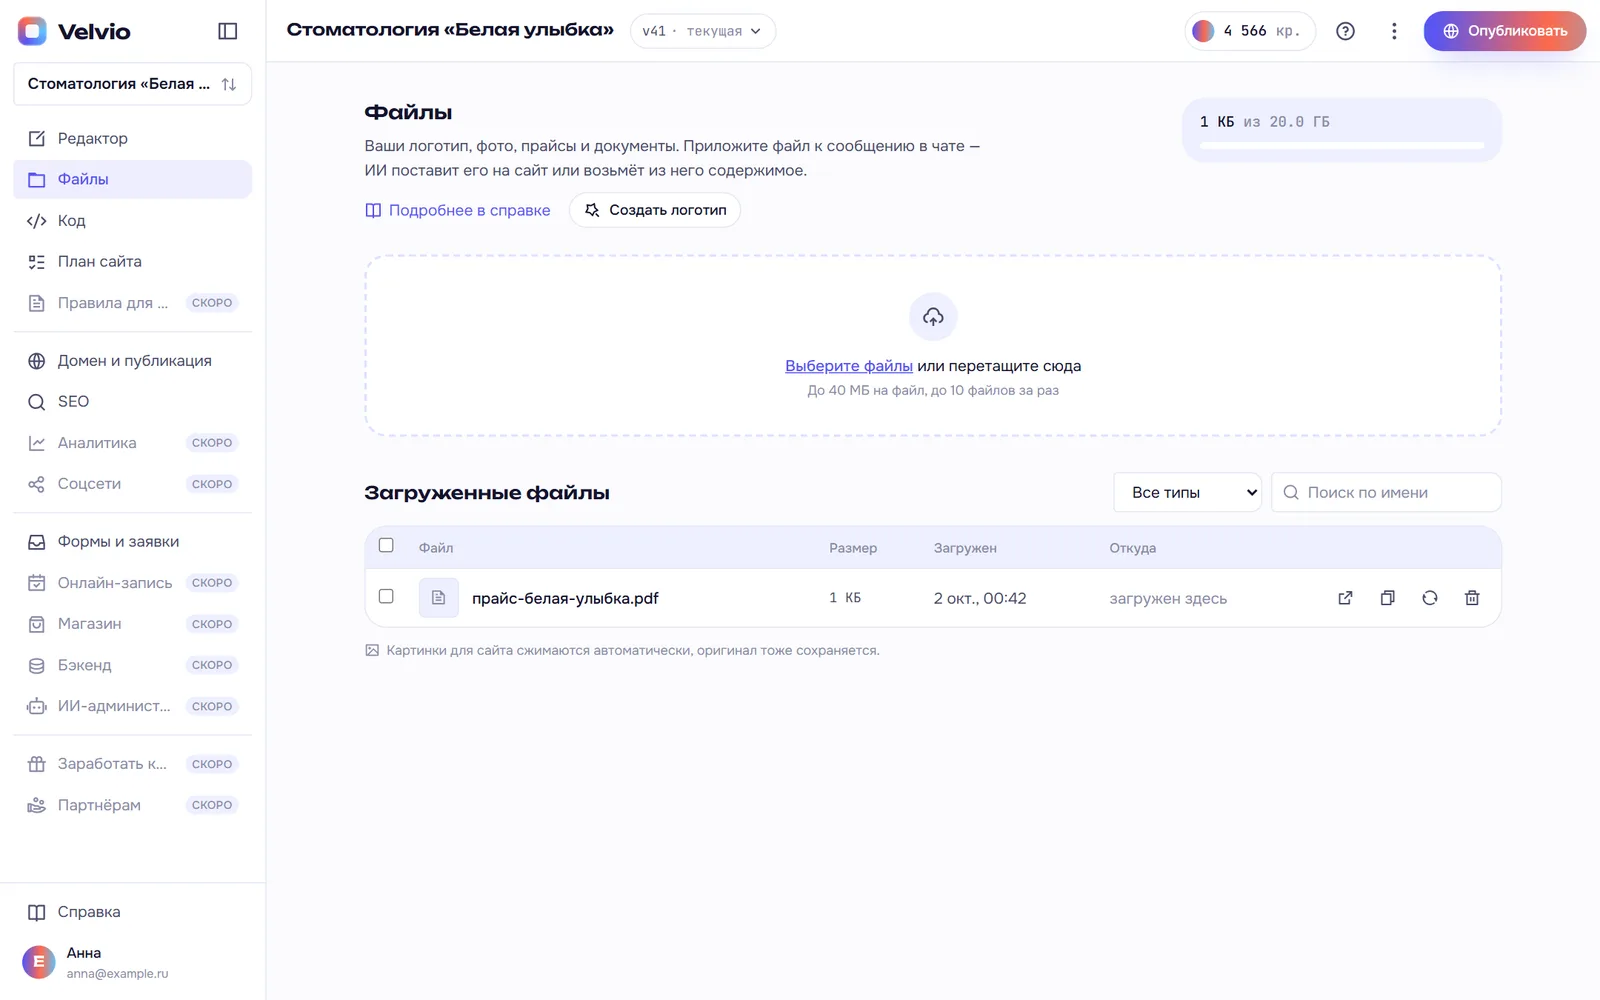Tick checkbox for прайс-белая-улыбка.pdf
Screen dimensions: 1600x1000
point(386,597)
